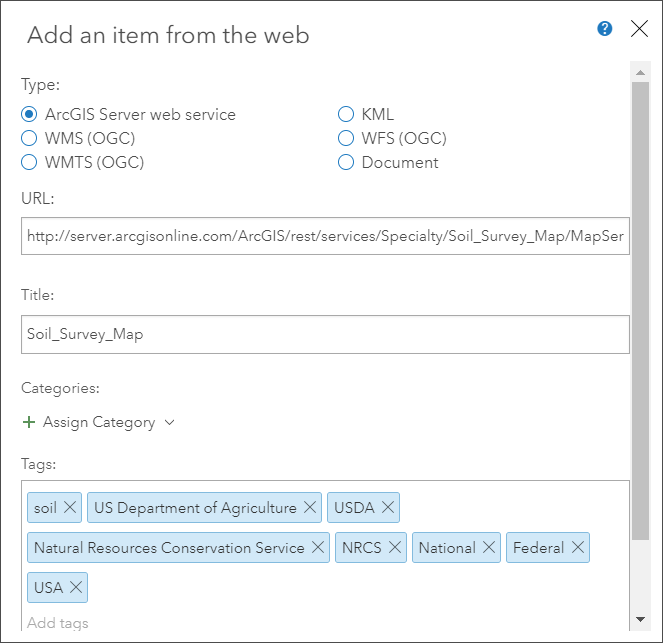Expand the Assign Category dropdown
This screenshot has height=643, width=663.
click(99, 422)
